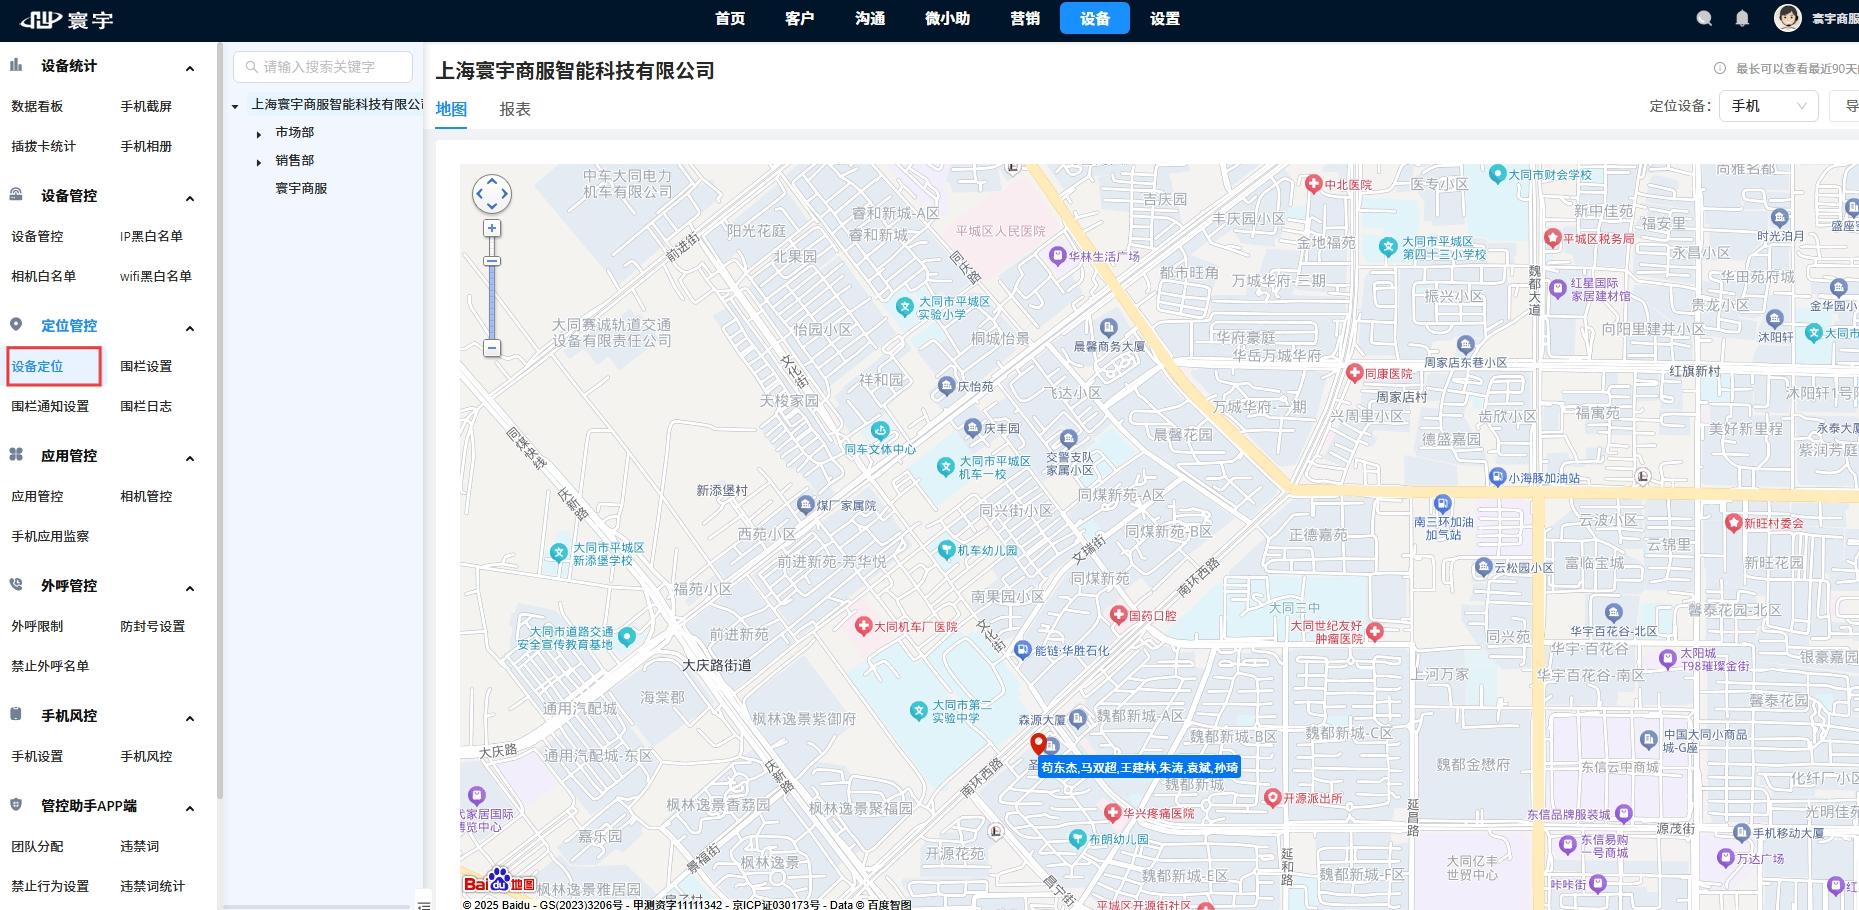Viewport: 1859px width, 910px height.
Task: Click the 应用管控 grid icon
Action: click(16, 455)
